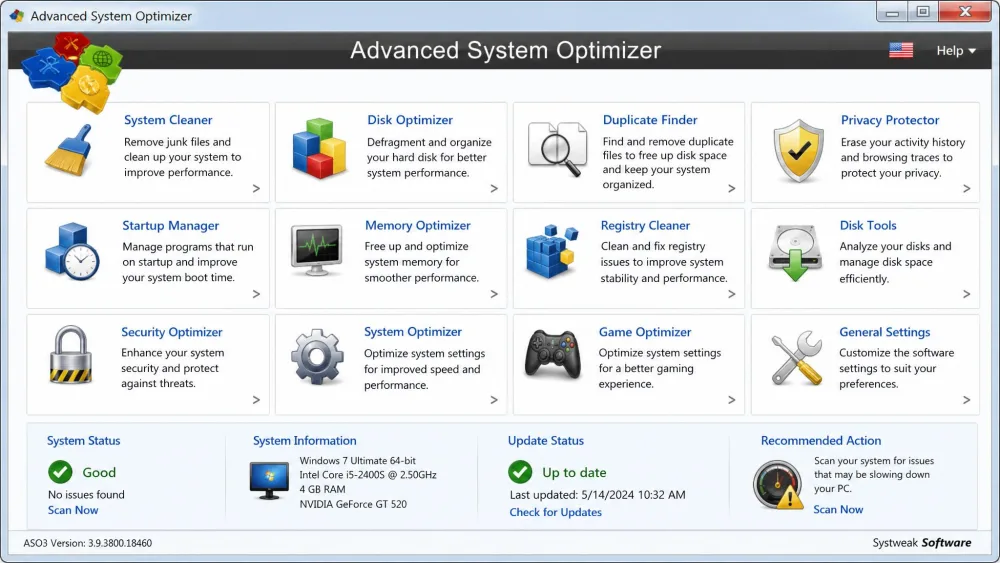Image resolution: width=1000 pixels, height=563 pixels.
Task: Click the title bar application icon
Action: pyautogui.click(x=17, y=15)
